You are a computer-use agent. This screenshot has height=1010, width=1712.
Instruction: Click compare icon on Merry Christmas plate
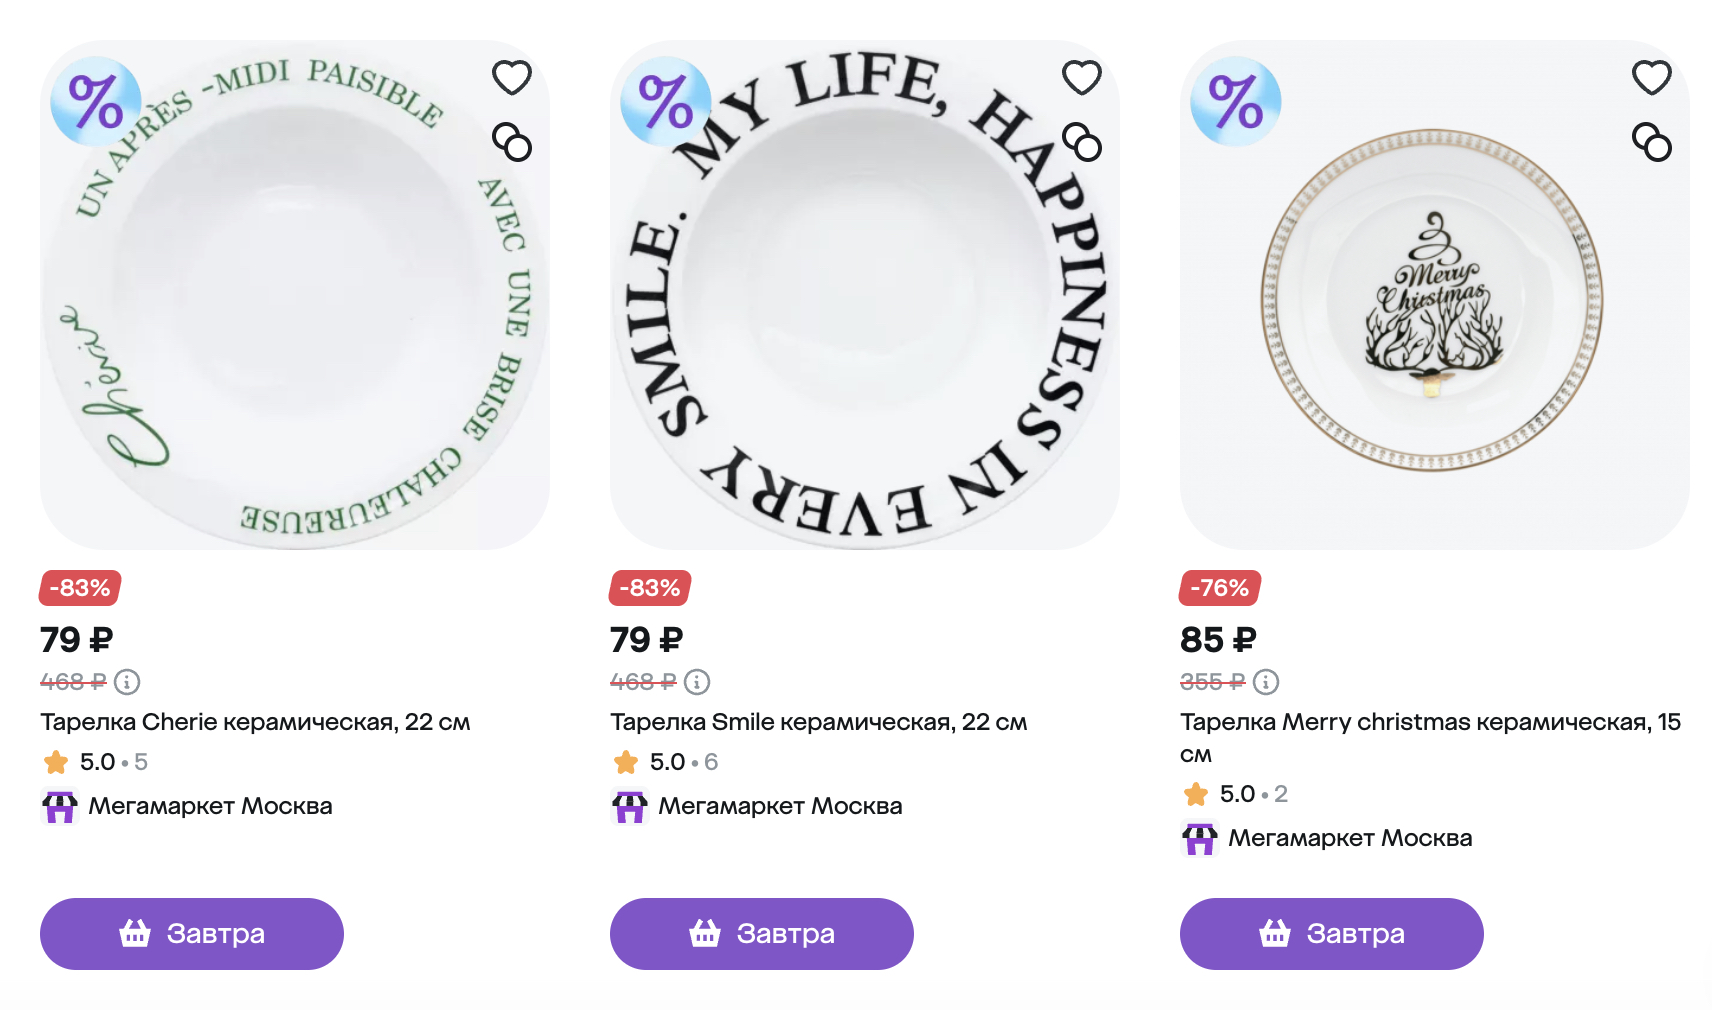(1651, 142)
